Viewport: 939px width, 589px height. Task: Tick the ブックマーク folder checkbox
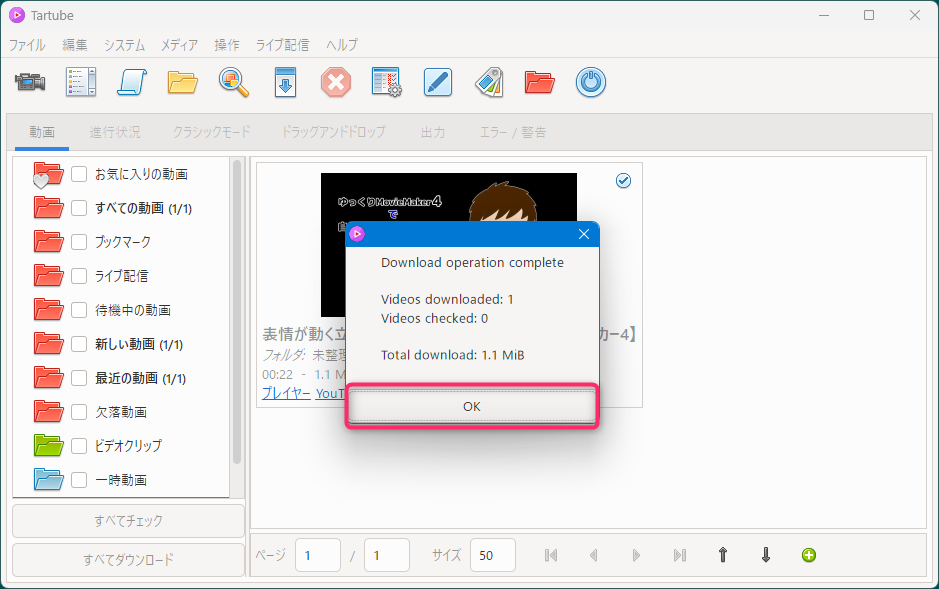pos(79,242)
